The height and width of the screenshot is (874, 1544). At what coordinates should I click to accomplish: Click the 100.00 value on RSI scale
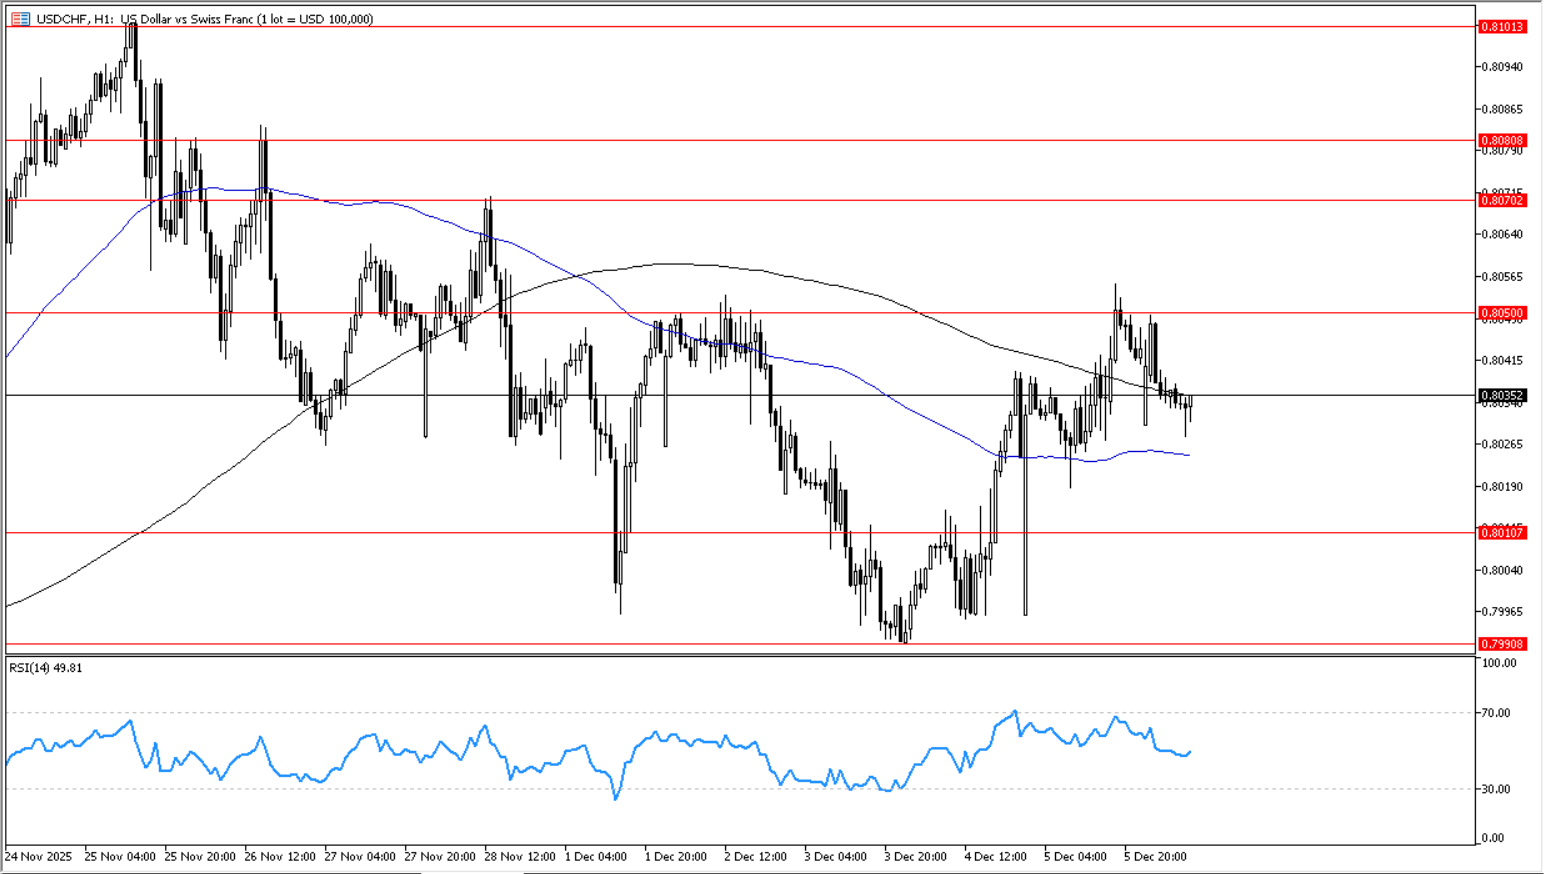[1499, 663]
